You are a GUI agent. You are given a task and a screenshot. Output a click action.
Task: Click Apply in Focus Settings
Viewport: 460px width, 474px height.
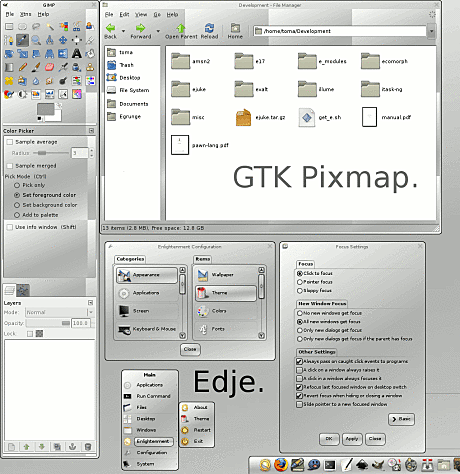point(352,439)
